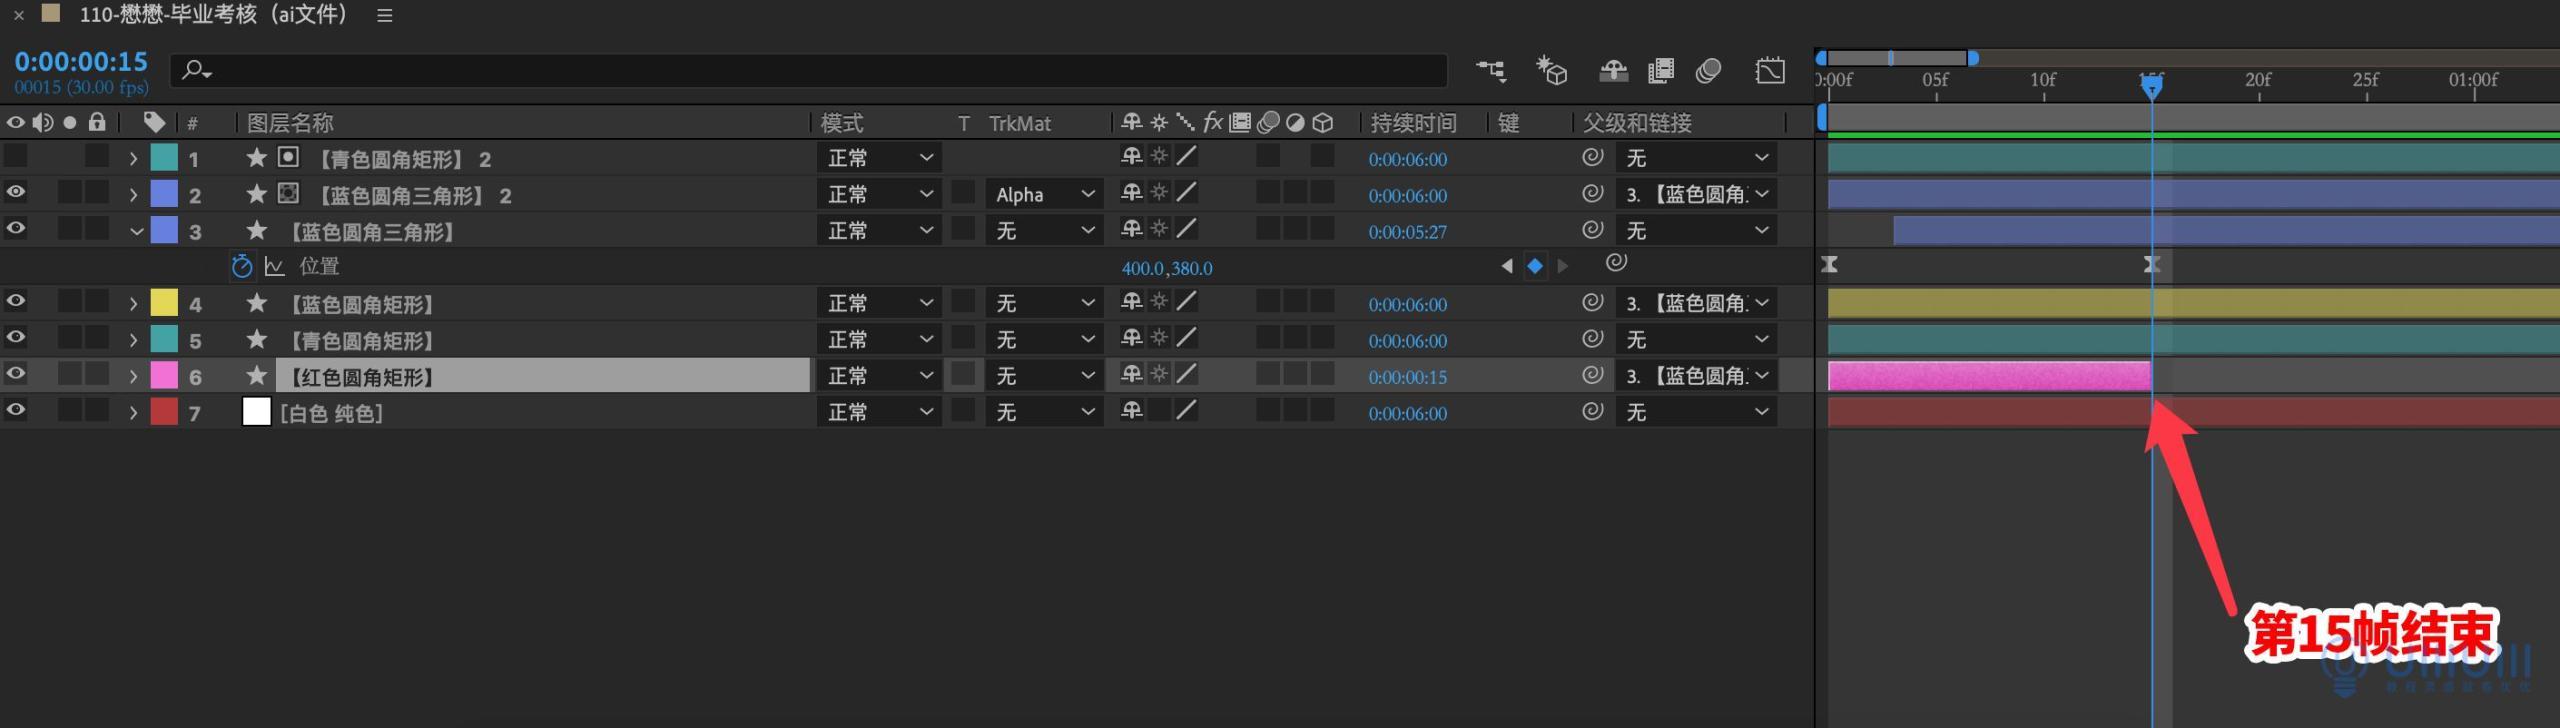Open the composition mini-flowchart icon

point(1490,70)
